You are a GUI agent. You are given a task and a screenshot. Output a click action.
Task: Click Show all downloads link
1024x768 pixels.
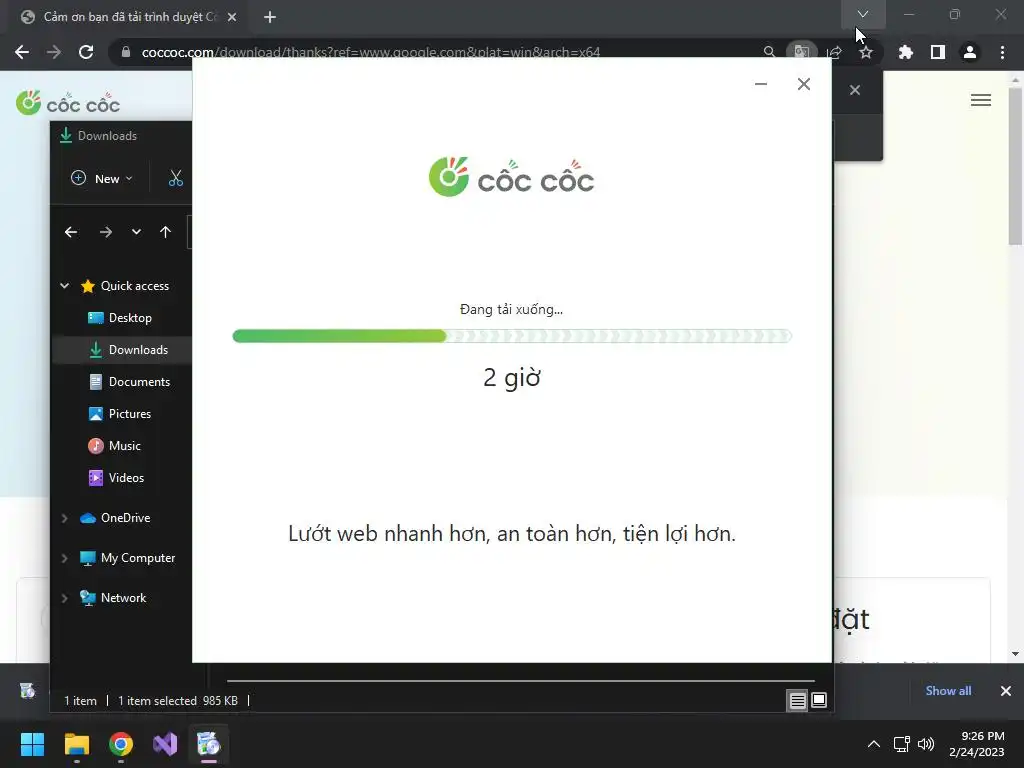pyautogui.click(x=948, y=690)
